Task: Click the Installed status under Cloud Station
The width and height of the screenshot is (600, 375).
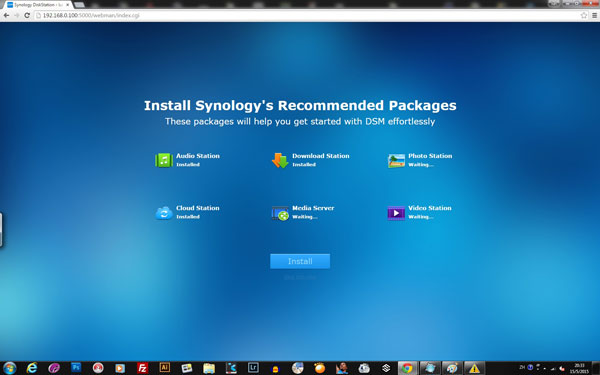Action: click(188, 217)
